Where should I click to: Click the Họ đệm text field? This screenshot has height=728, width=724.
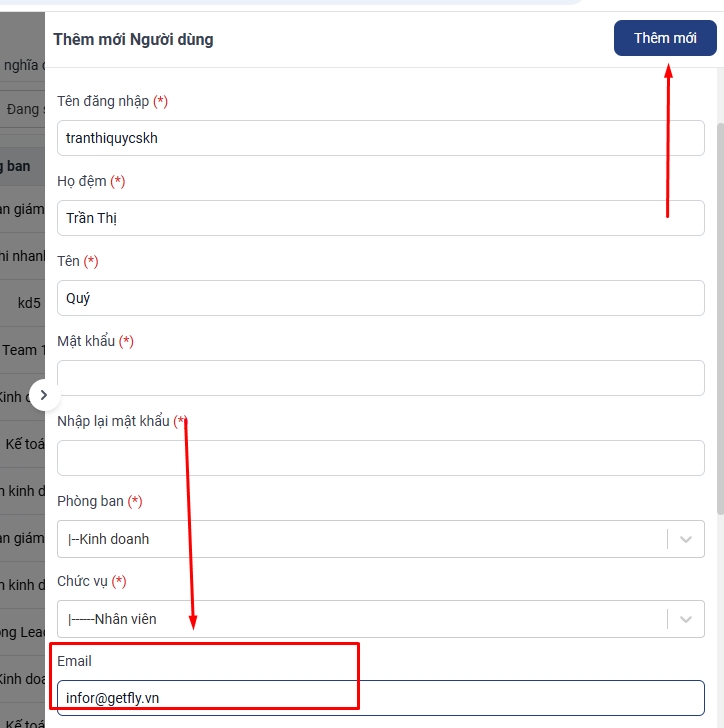point(380,218)
